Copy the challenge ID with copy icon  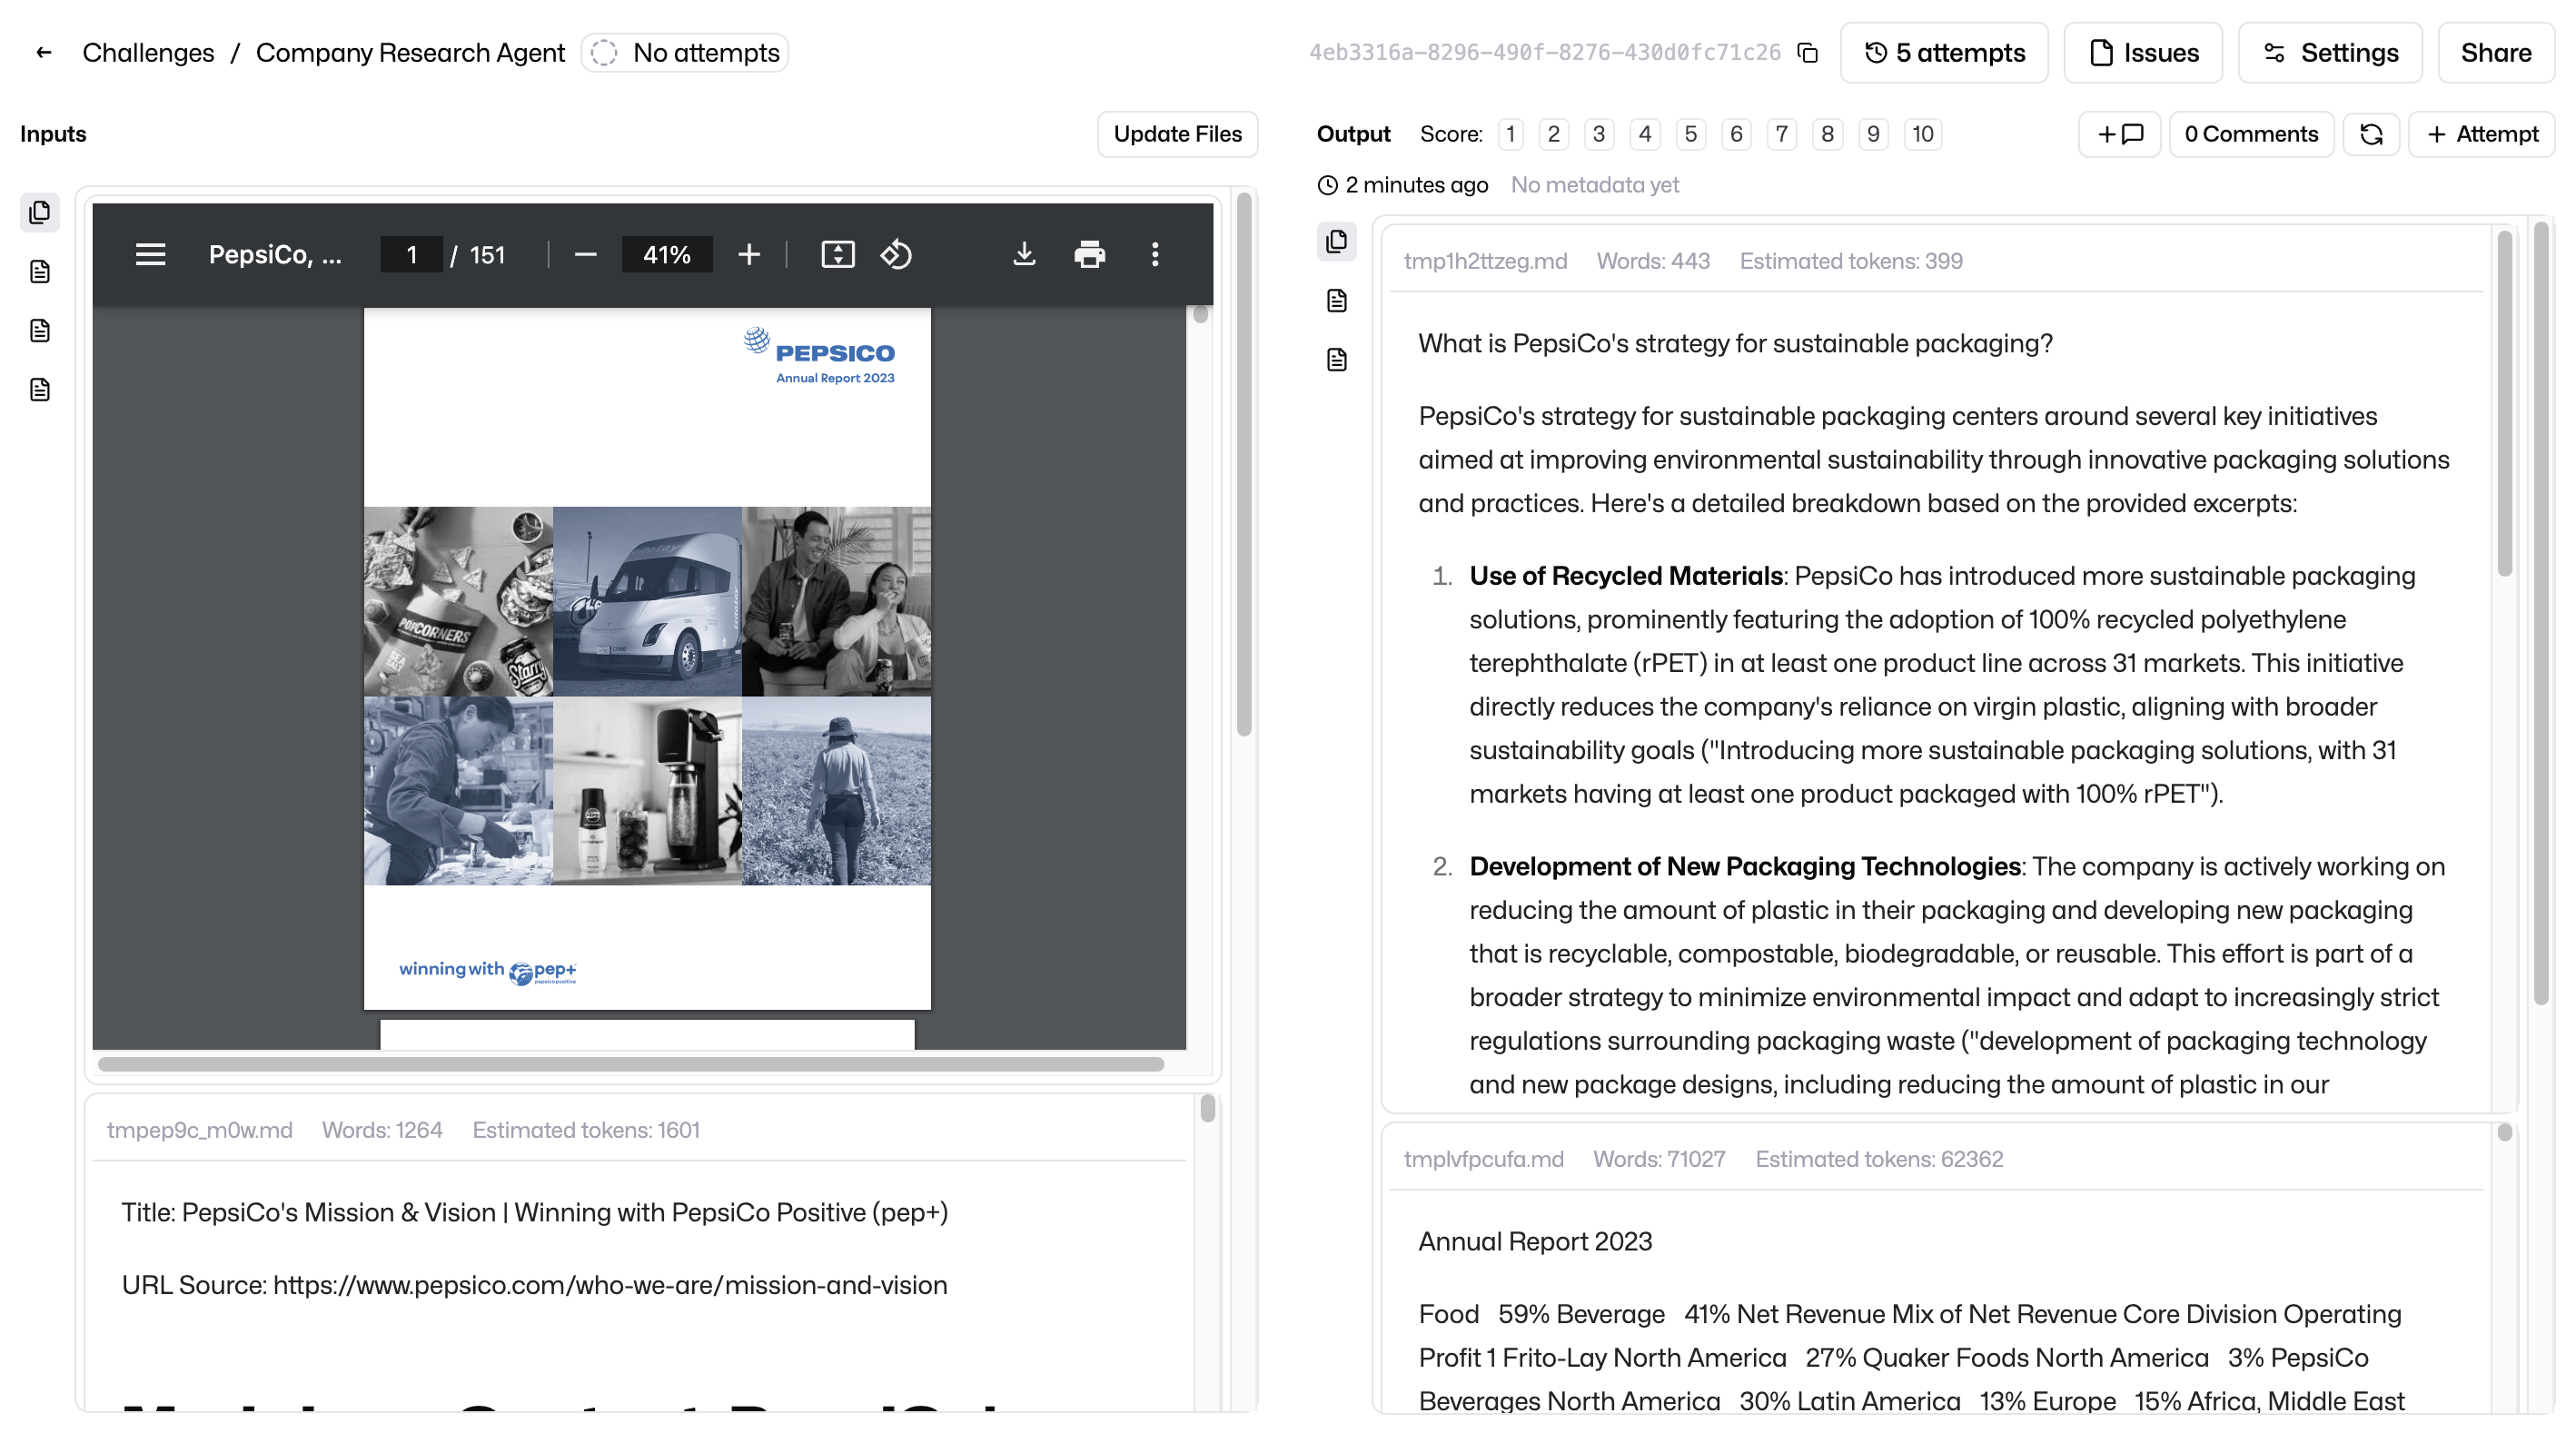click(1807, 52)
